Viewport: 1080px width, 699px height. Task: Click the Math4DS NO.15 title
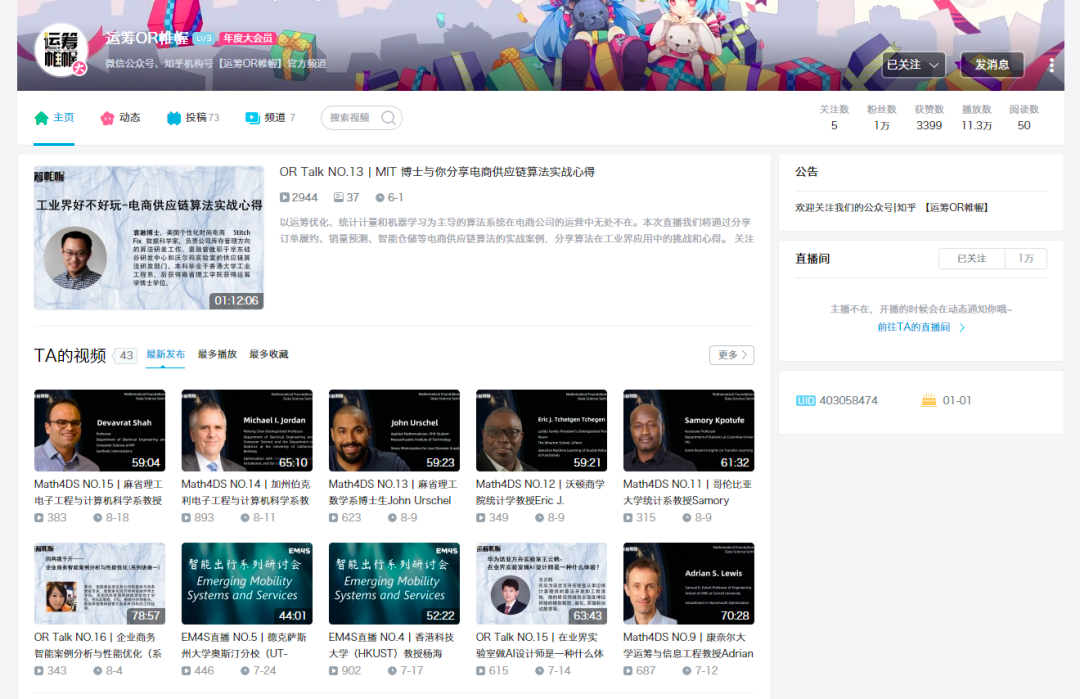pos(98,492)
